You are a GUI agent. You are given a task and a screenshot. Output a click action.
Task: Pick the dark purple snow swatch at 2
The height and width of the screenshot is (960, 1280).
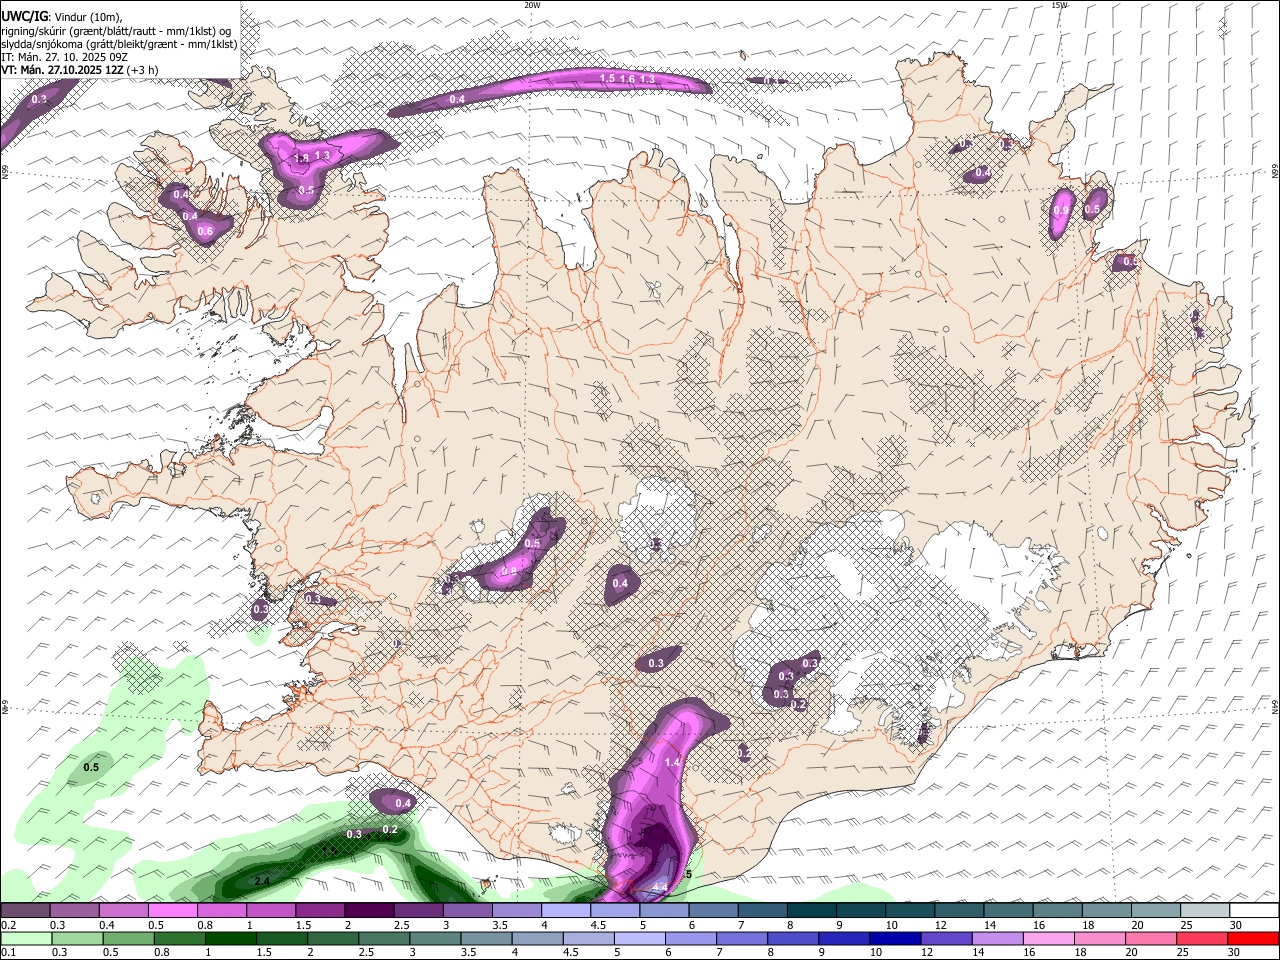369,911
